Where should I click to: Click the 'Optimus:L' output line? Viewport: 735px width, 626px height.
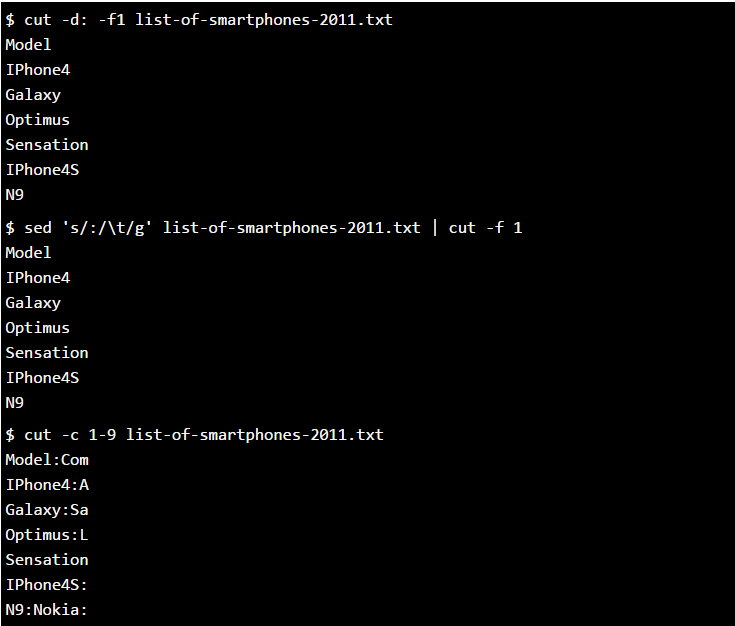47,535
